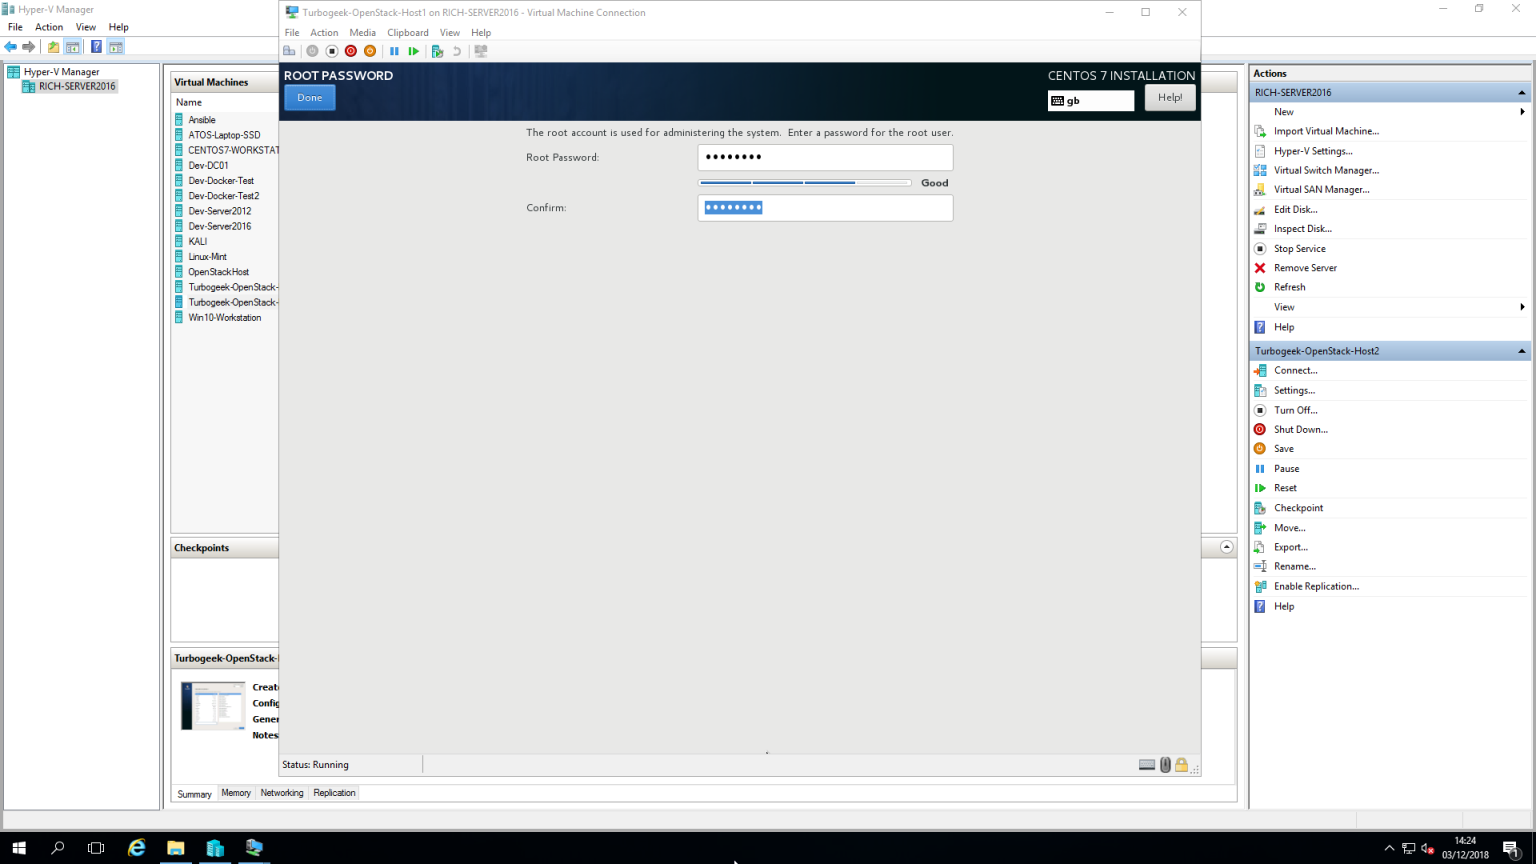This screenshot has width=1536, height=864.
Task: Click the Root Password input field
Action: (825, 157)
